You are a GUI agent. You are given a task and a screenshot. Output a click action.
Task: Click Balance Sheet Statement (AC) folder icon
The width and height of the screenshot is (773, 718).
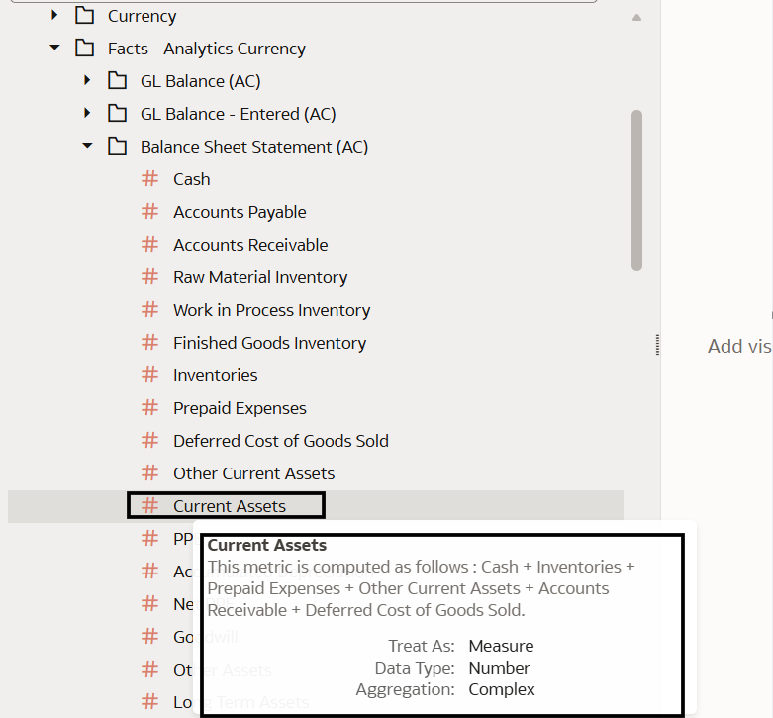(117, 146)
